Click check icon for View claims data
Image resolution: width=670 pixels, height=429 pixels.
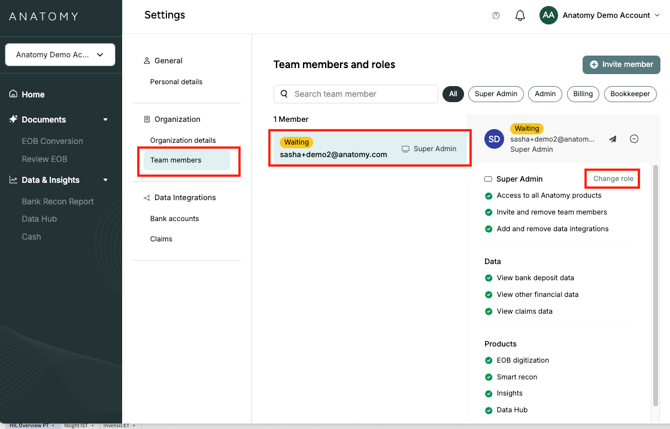(x=488, y=311)
